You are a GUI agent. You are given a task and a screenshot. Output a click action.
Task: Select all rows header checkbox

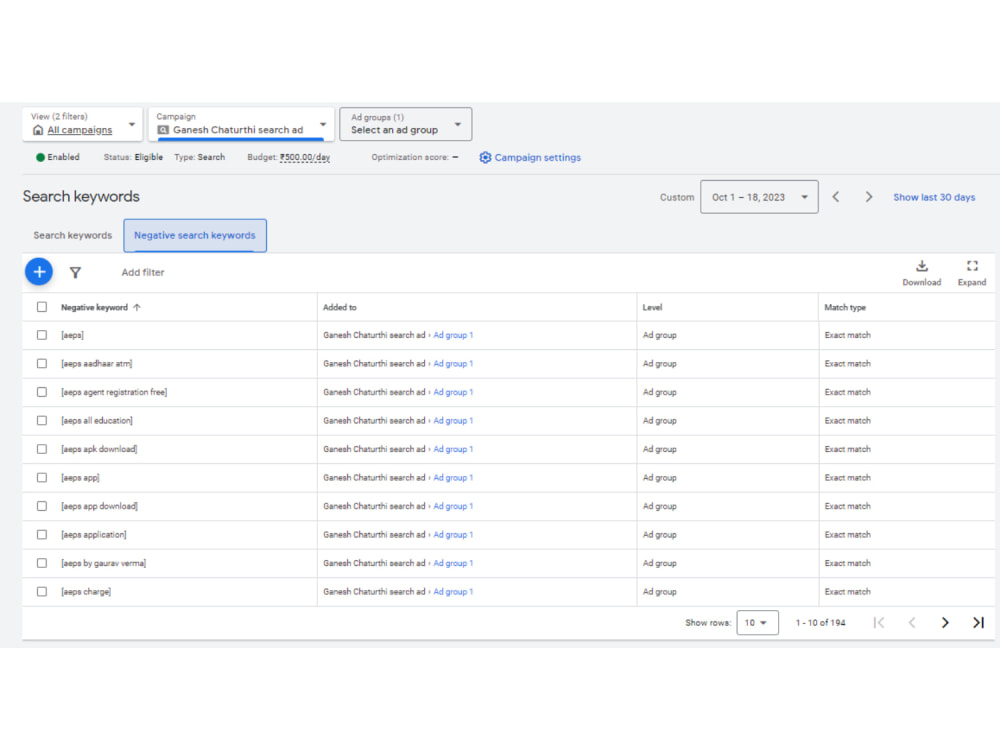pos(42,307)
